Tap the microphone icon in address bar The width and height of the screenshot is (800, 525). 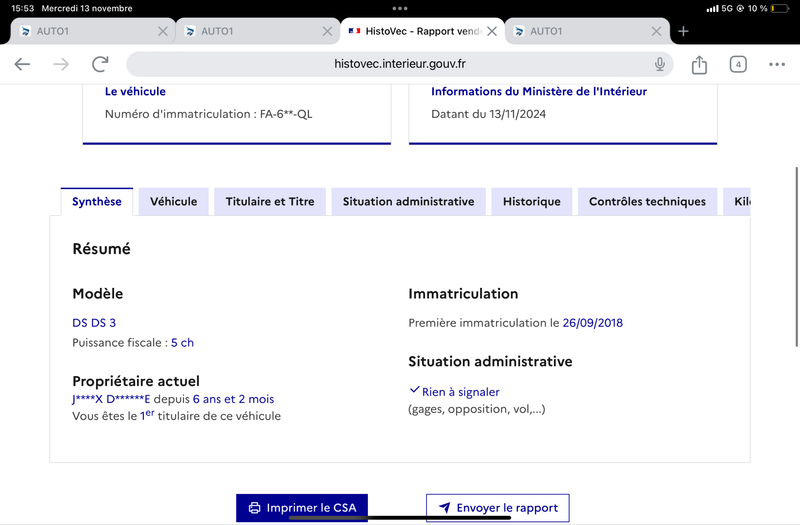click(x=660, y=64)
